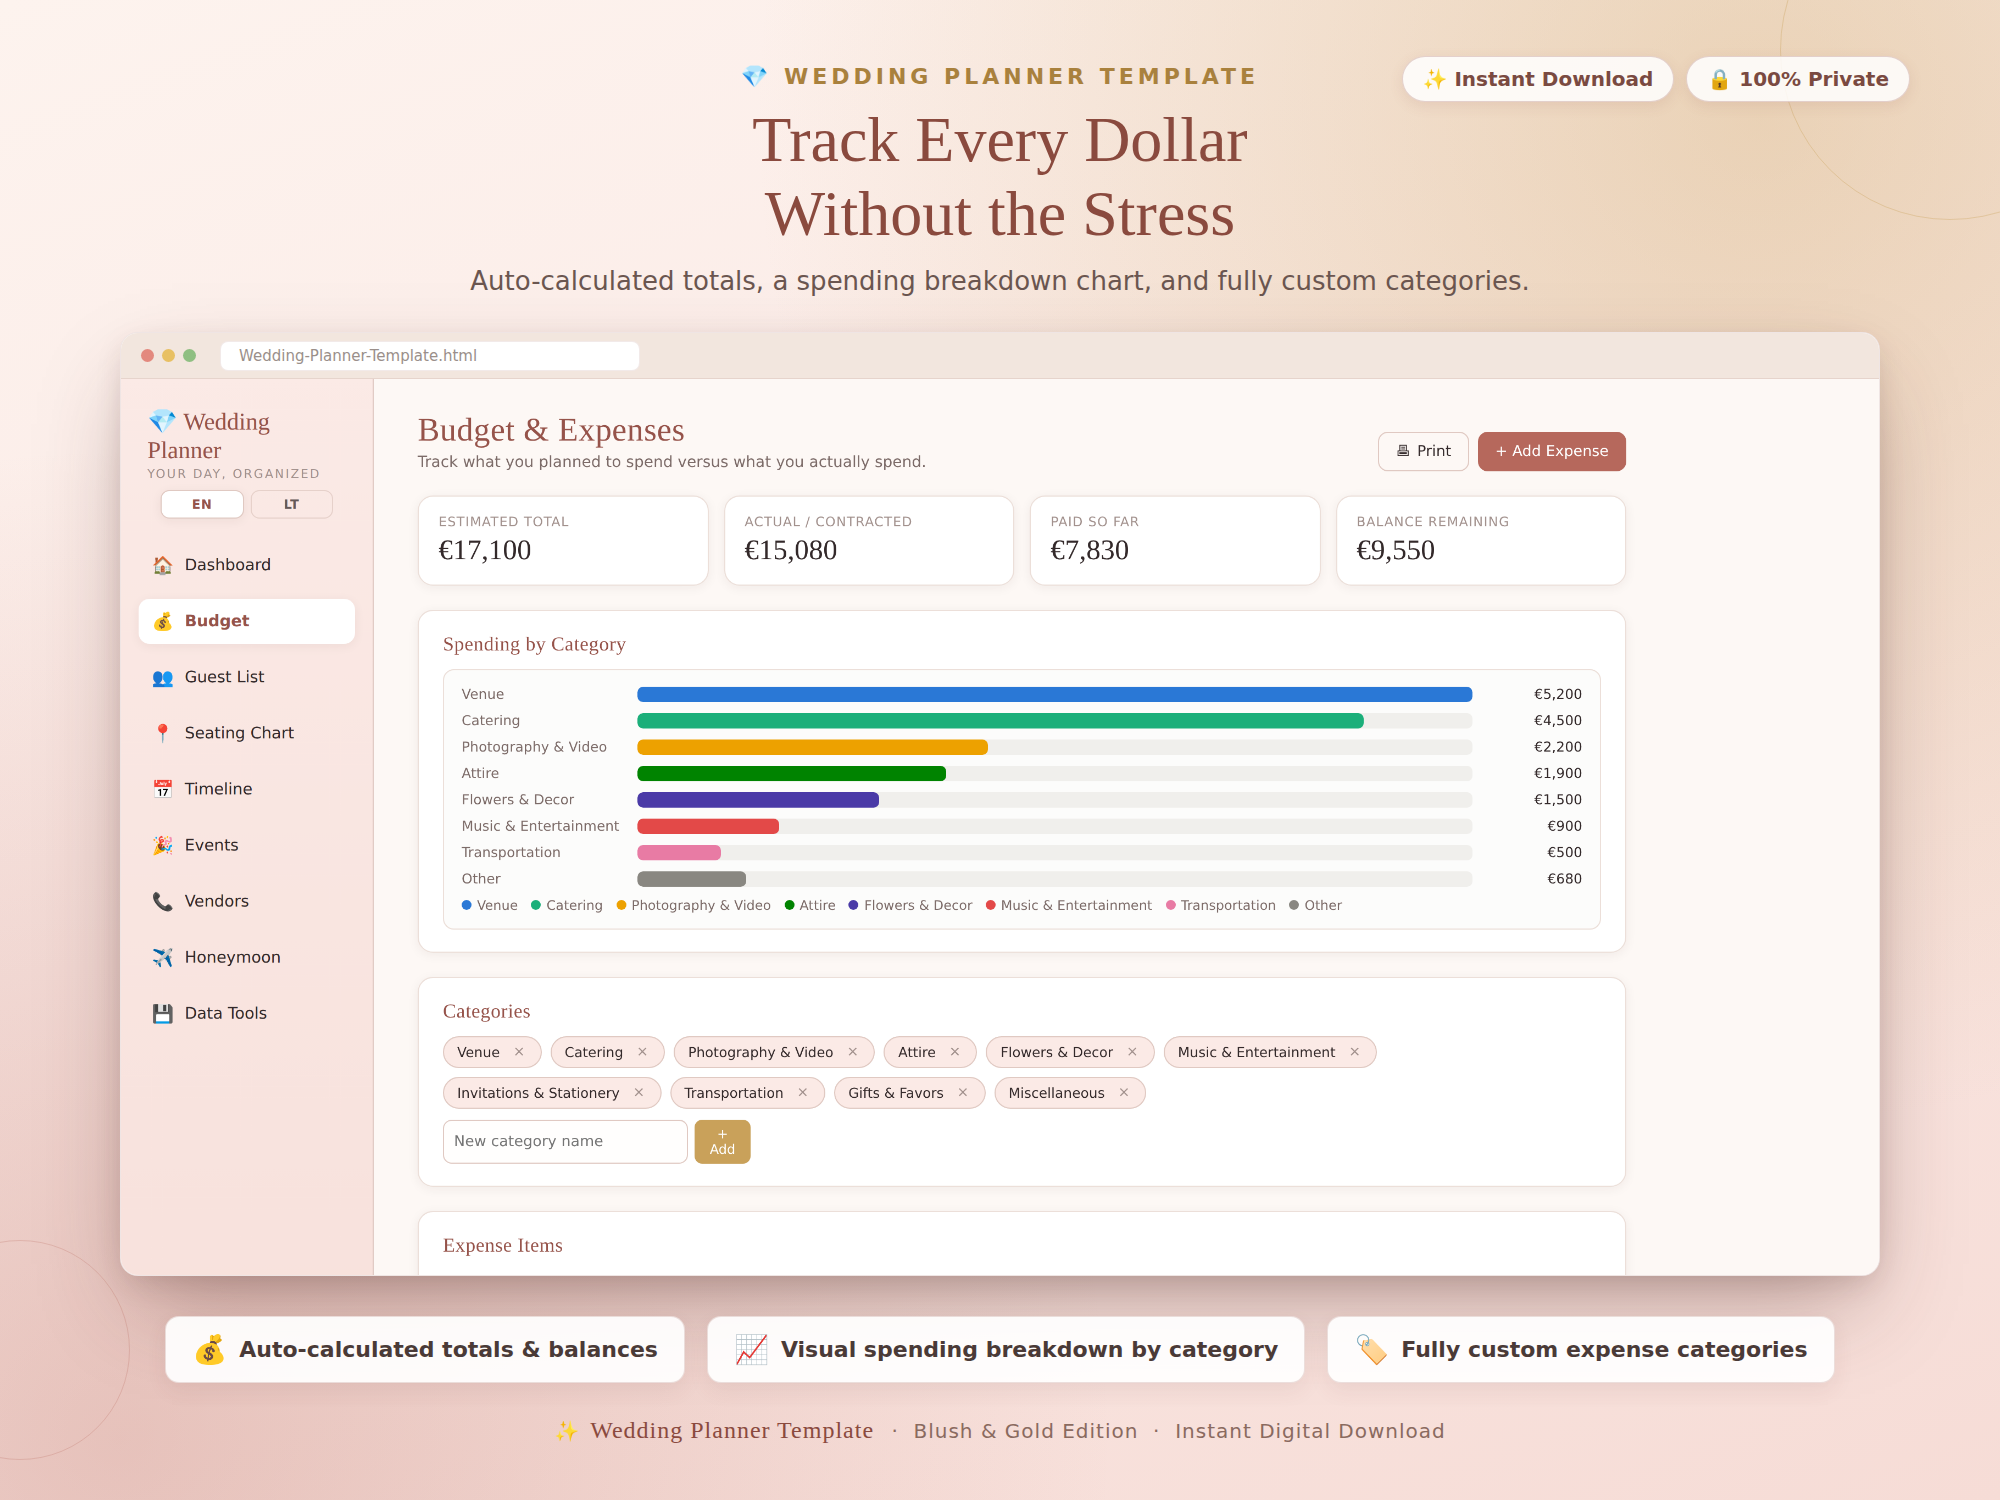Click the green Attire spending bar
Screen dimensions: 2000x1500
coord(791,773)
